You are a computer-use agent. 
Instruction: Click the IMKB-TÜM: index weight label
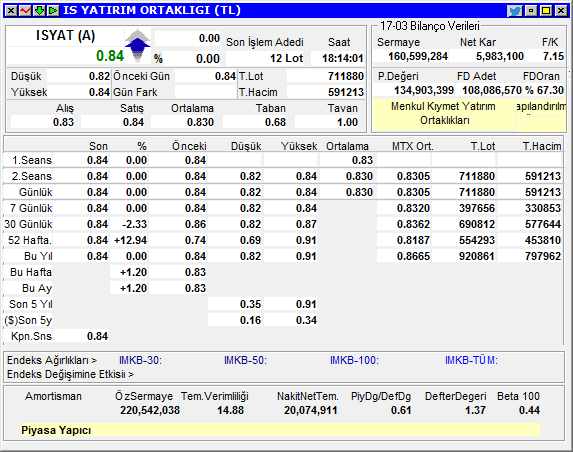tap(471, 361)
